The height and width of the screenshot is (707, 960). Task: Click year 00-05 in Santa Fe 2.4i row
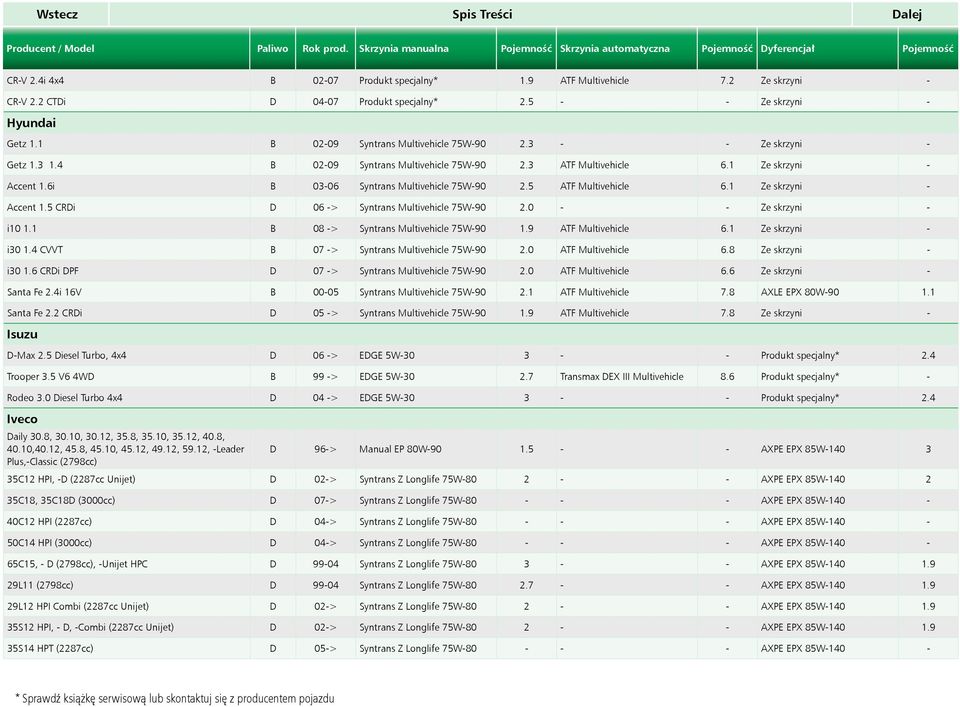point(325,292)
